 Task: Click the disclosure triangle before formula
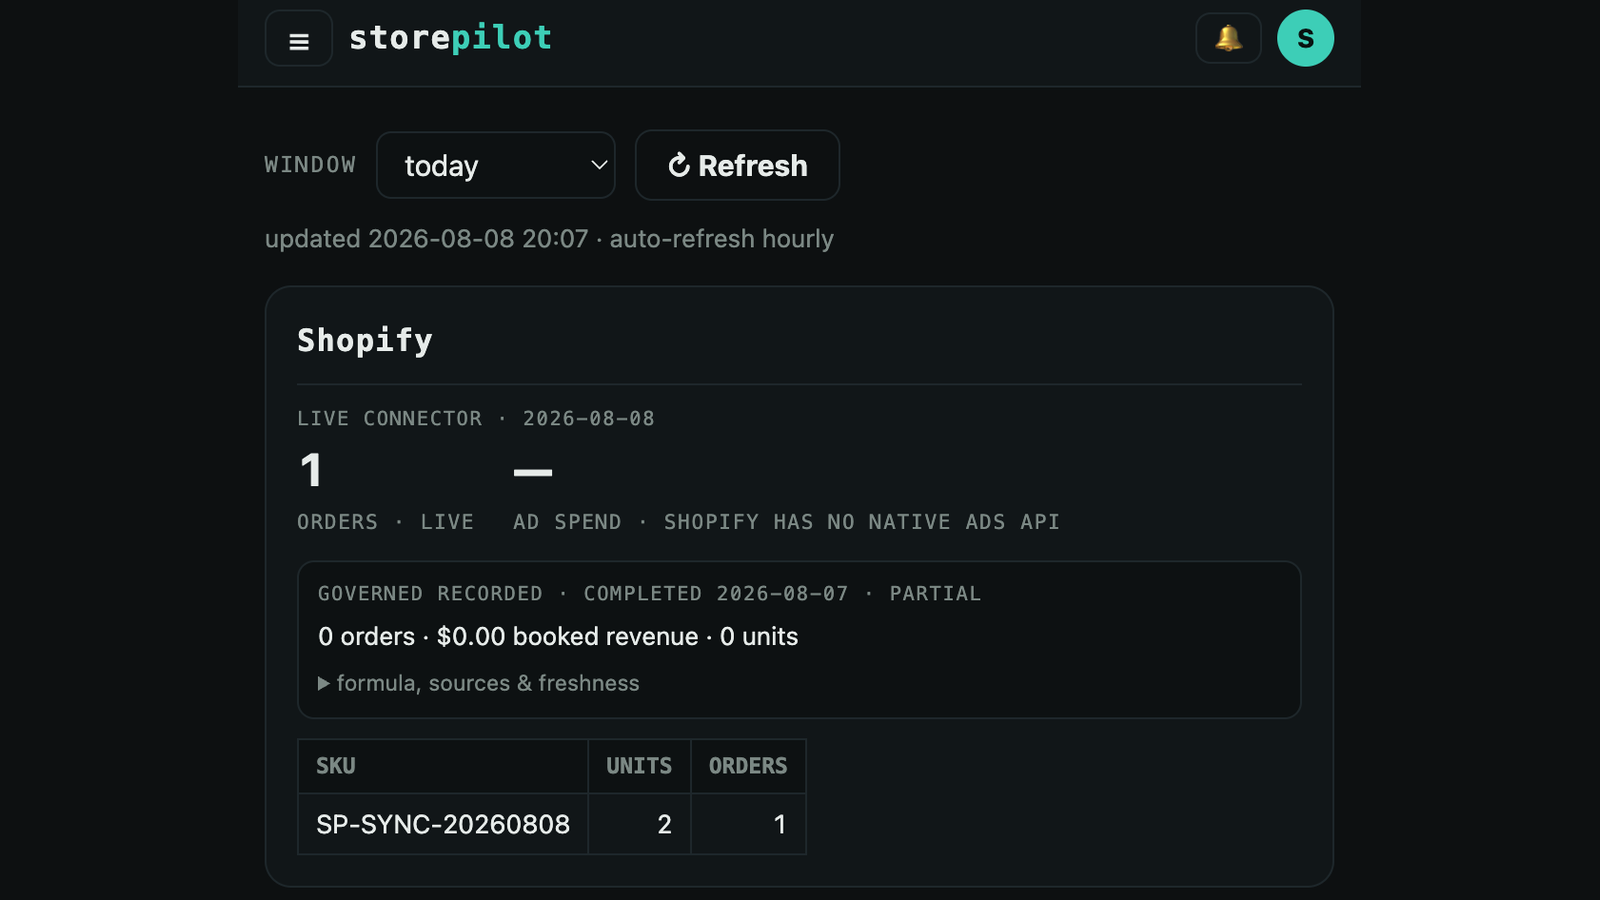coord(324,684)
